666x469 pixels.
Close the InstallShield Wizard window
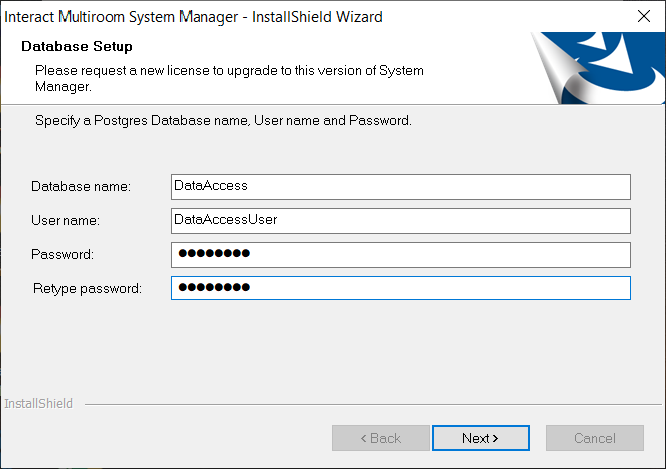coord(644,16)
